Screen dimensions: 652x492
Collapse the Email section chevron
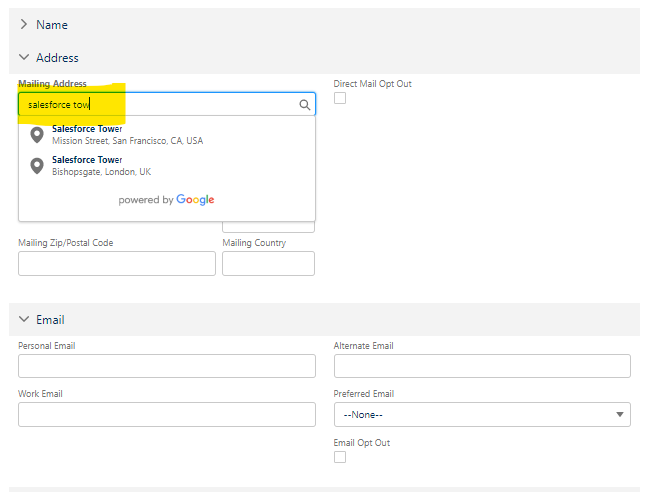24,320
